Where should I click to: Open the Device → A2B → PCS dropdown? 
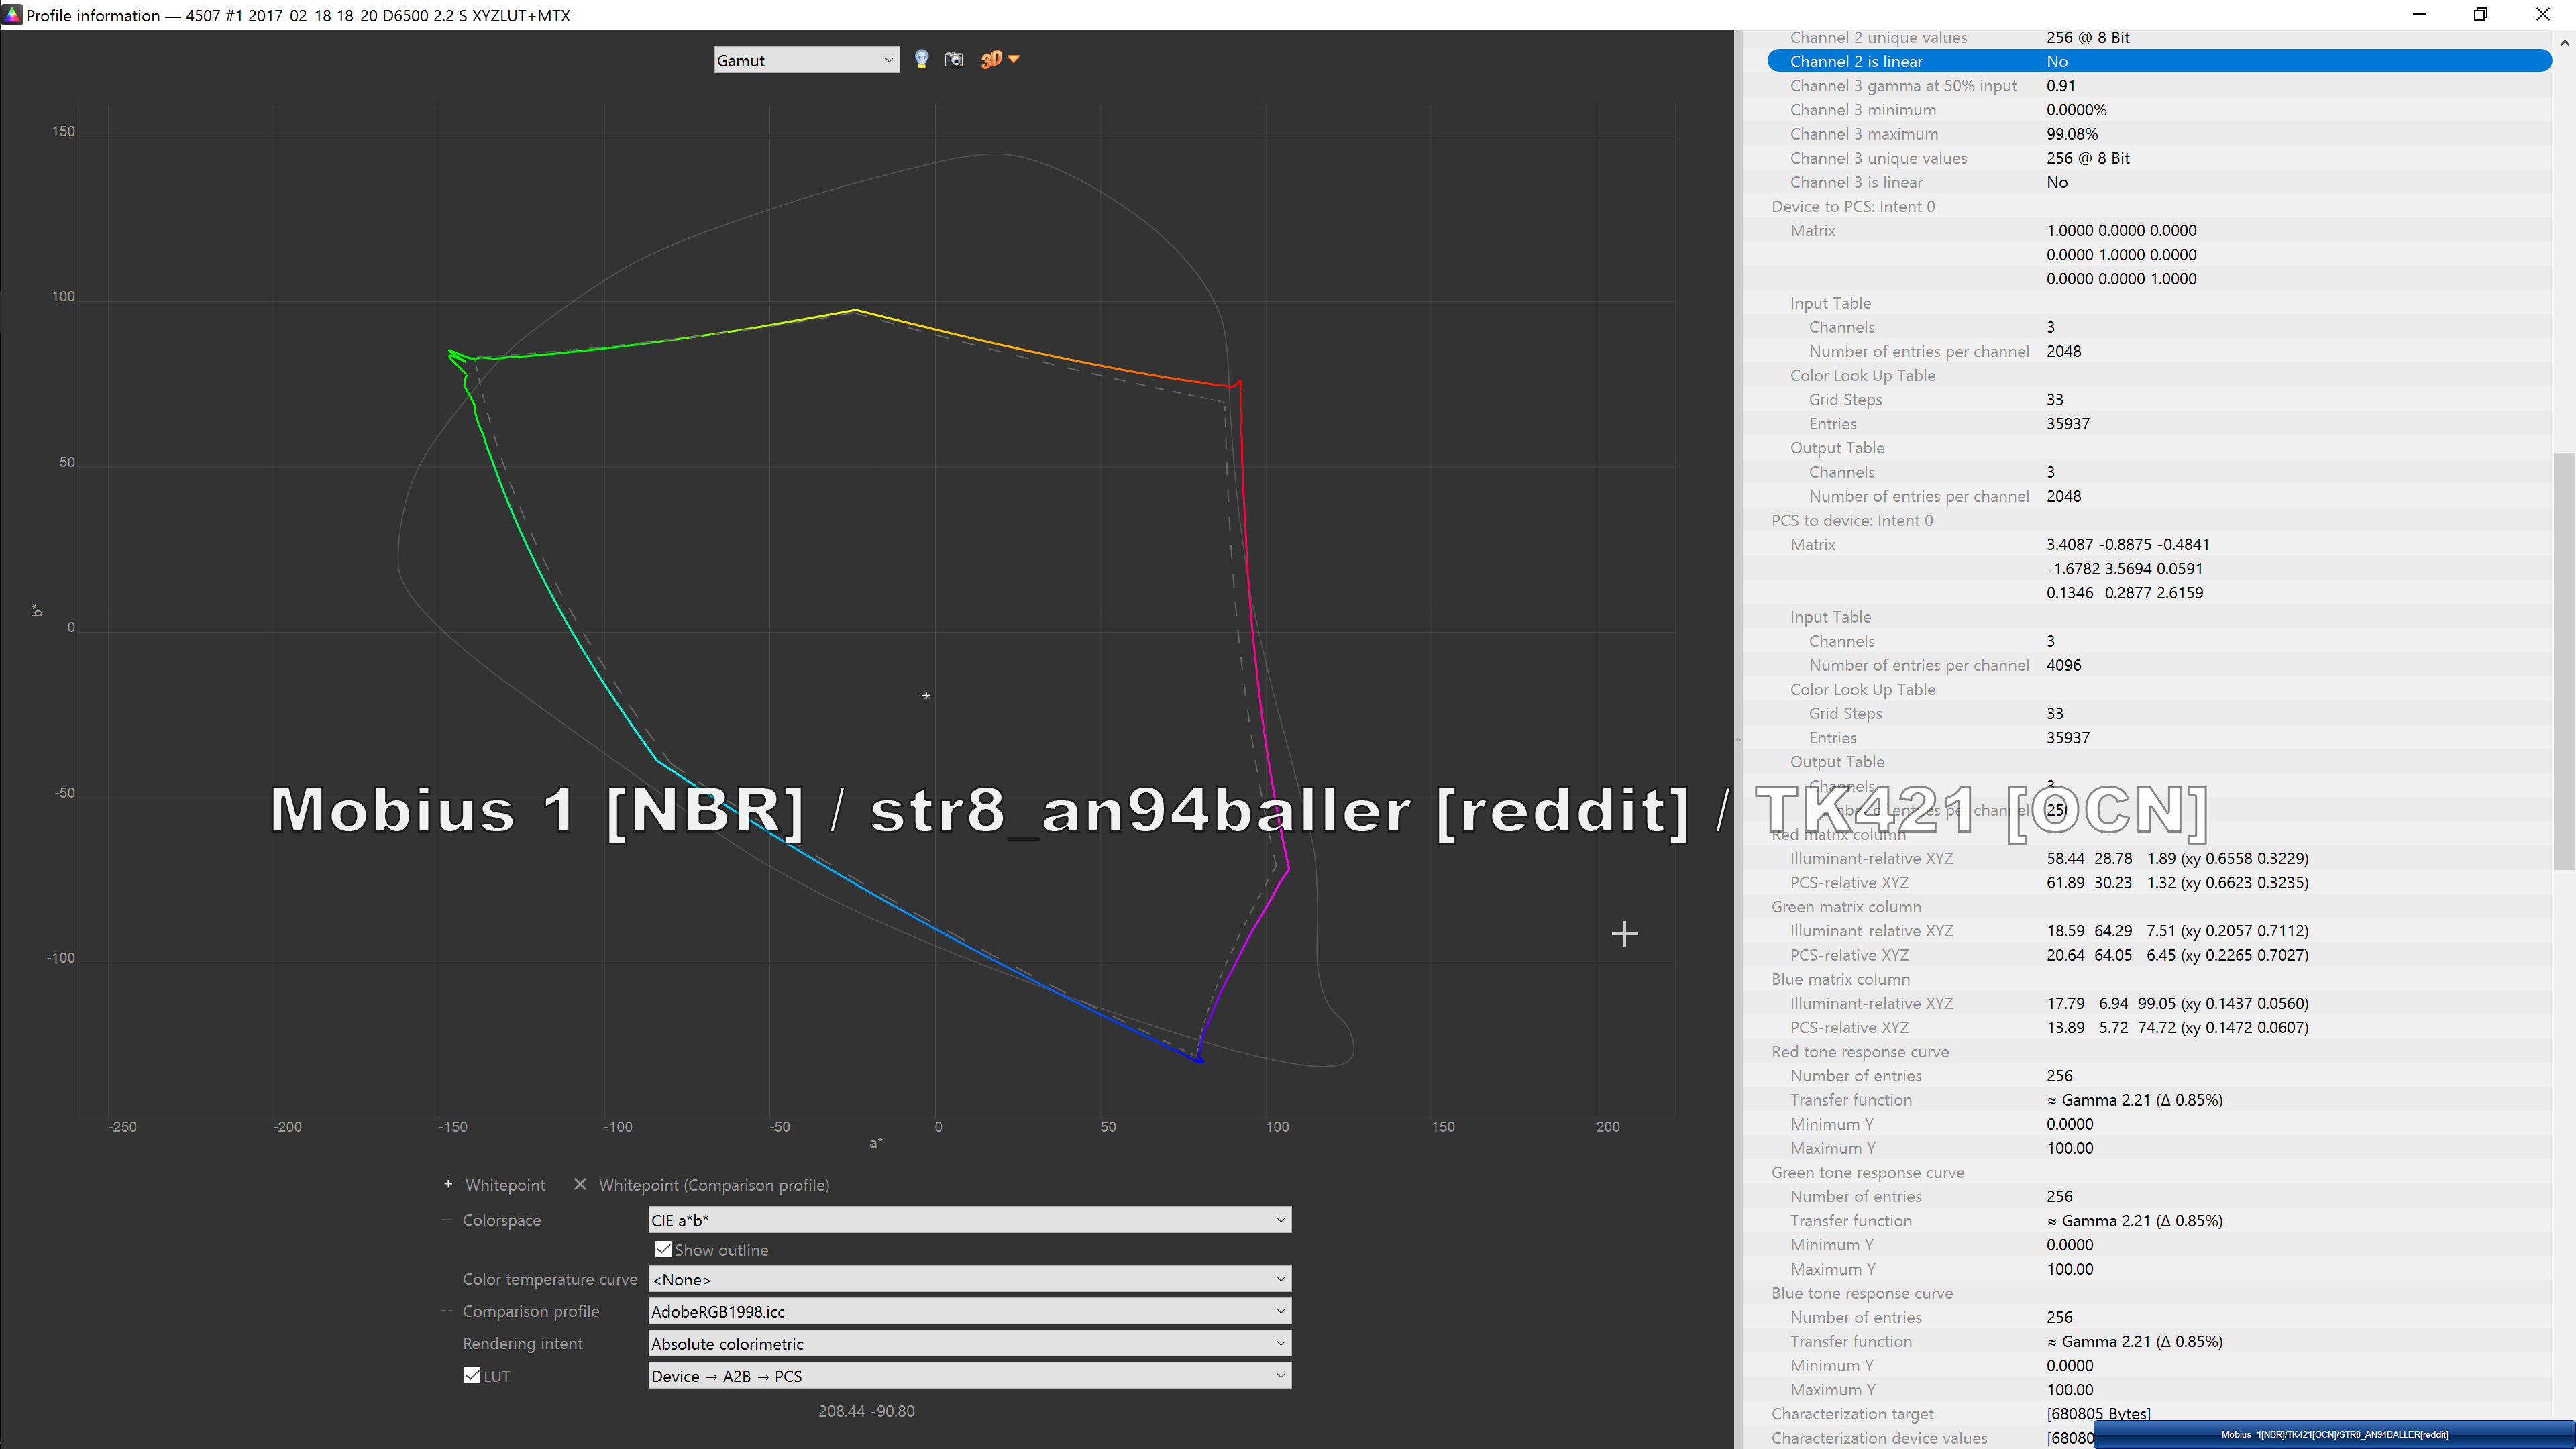click(x=969, y=1376)
